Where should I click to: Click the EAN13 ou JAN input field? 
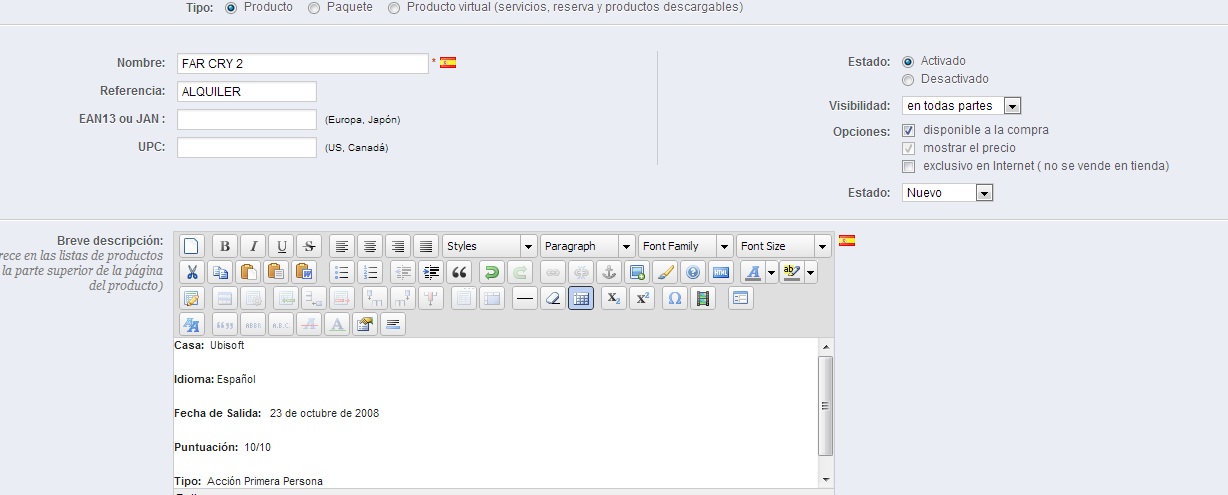coord(247,120)
